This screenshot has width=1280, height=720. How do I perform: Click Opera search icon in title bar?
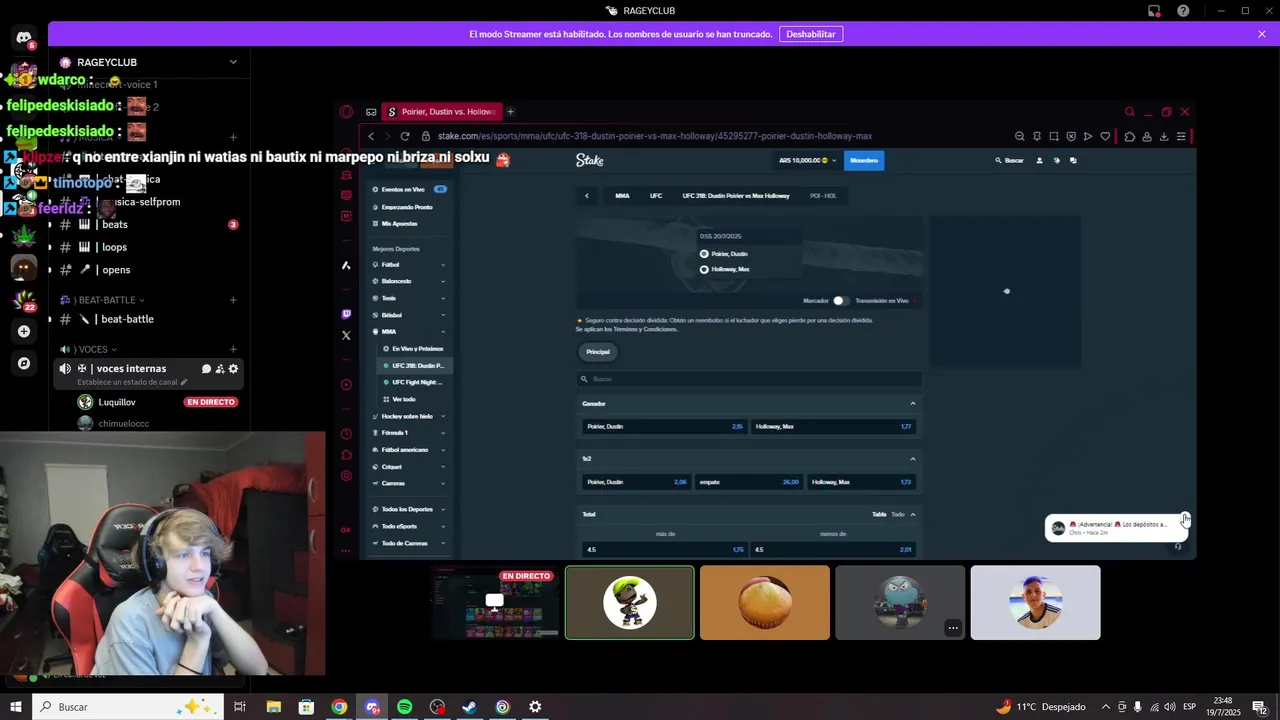coord(1130,112)
